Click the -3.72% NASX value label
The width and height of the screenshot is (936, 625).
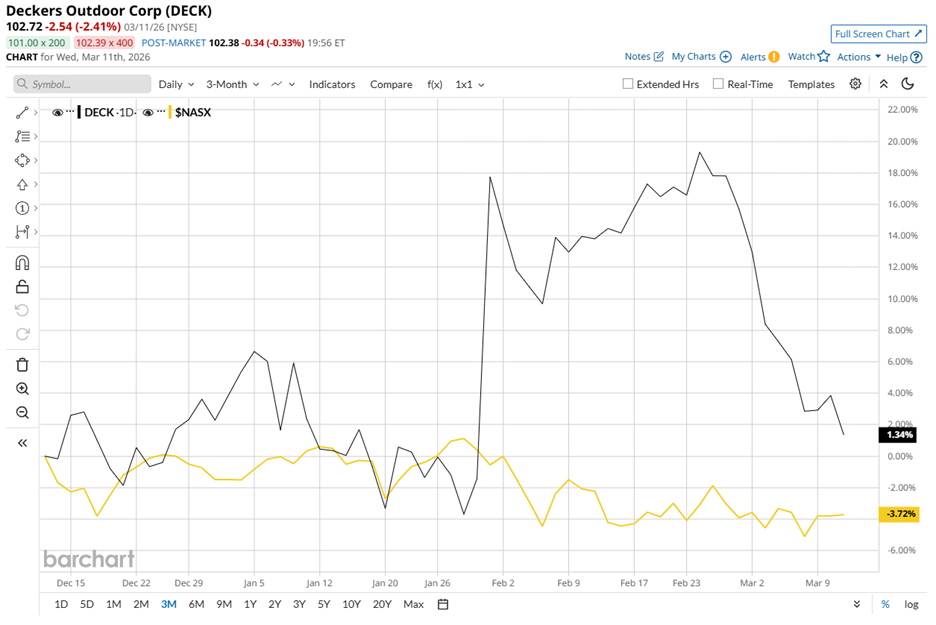point(898,514)
